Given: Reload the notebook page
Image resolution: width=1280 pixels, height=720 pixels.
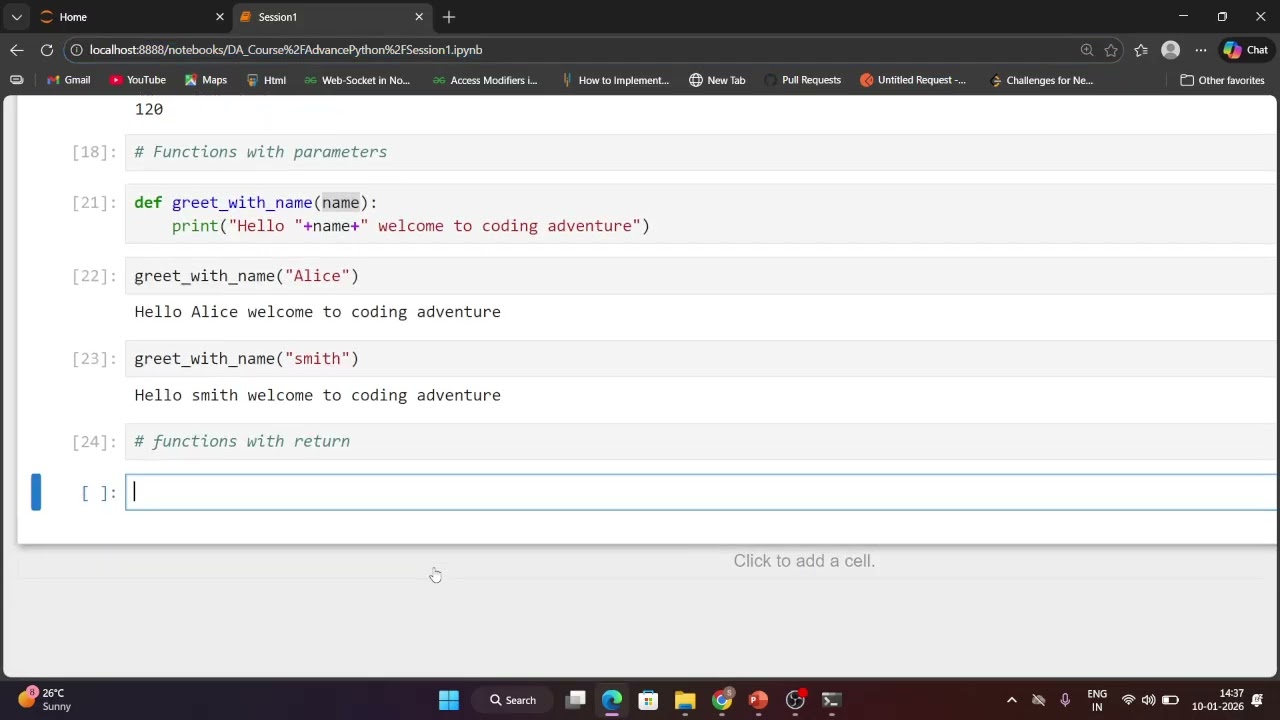Looking at the screenshot, I should 47,50.
